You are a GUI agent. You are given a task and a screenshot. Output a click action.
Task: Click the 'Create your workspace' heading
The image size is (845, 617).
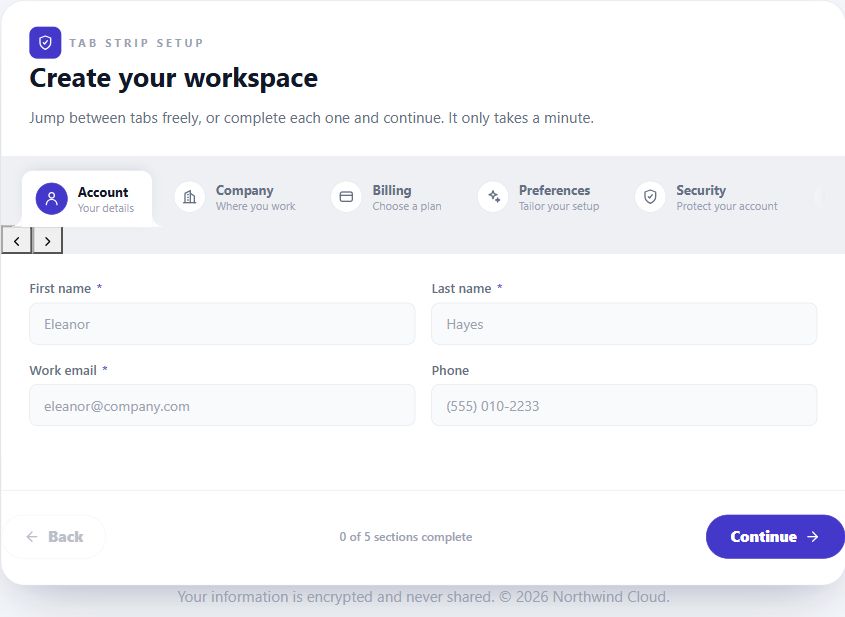(x=174, y=78)
